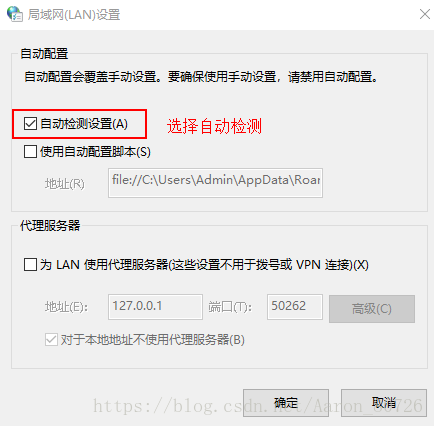The height and width of the screenshot is (426, 434).
Task: Click the 地址(E): label
Action: [x=66, y=307]
